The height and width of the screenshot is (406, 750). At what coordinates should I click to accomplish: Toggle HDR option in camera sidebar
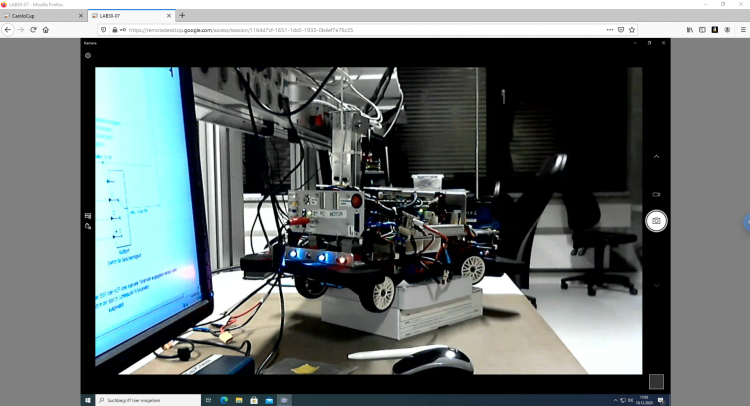pos(88,215)
